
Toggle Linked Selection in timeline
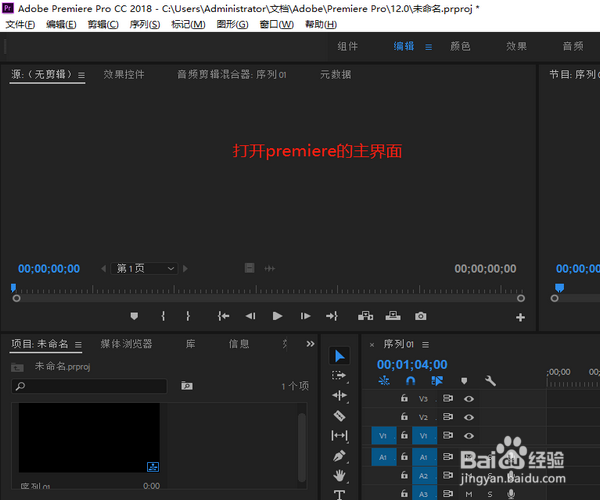[437, 381]
